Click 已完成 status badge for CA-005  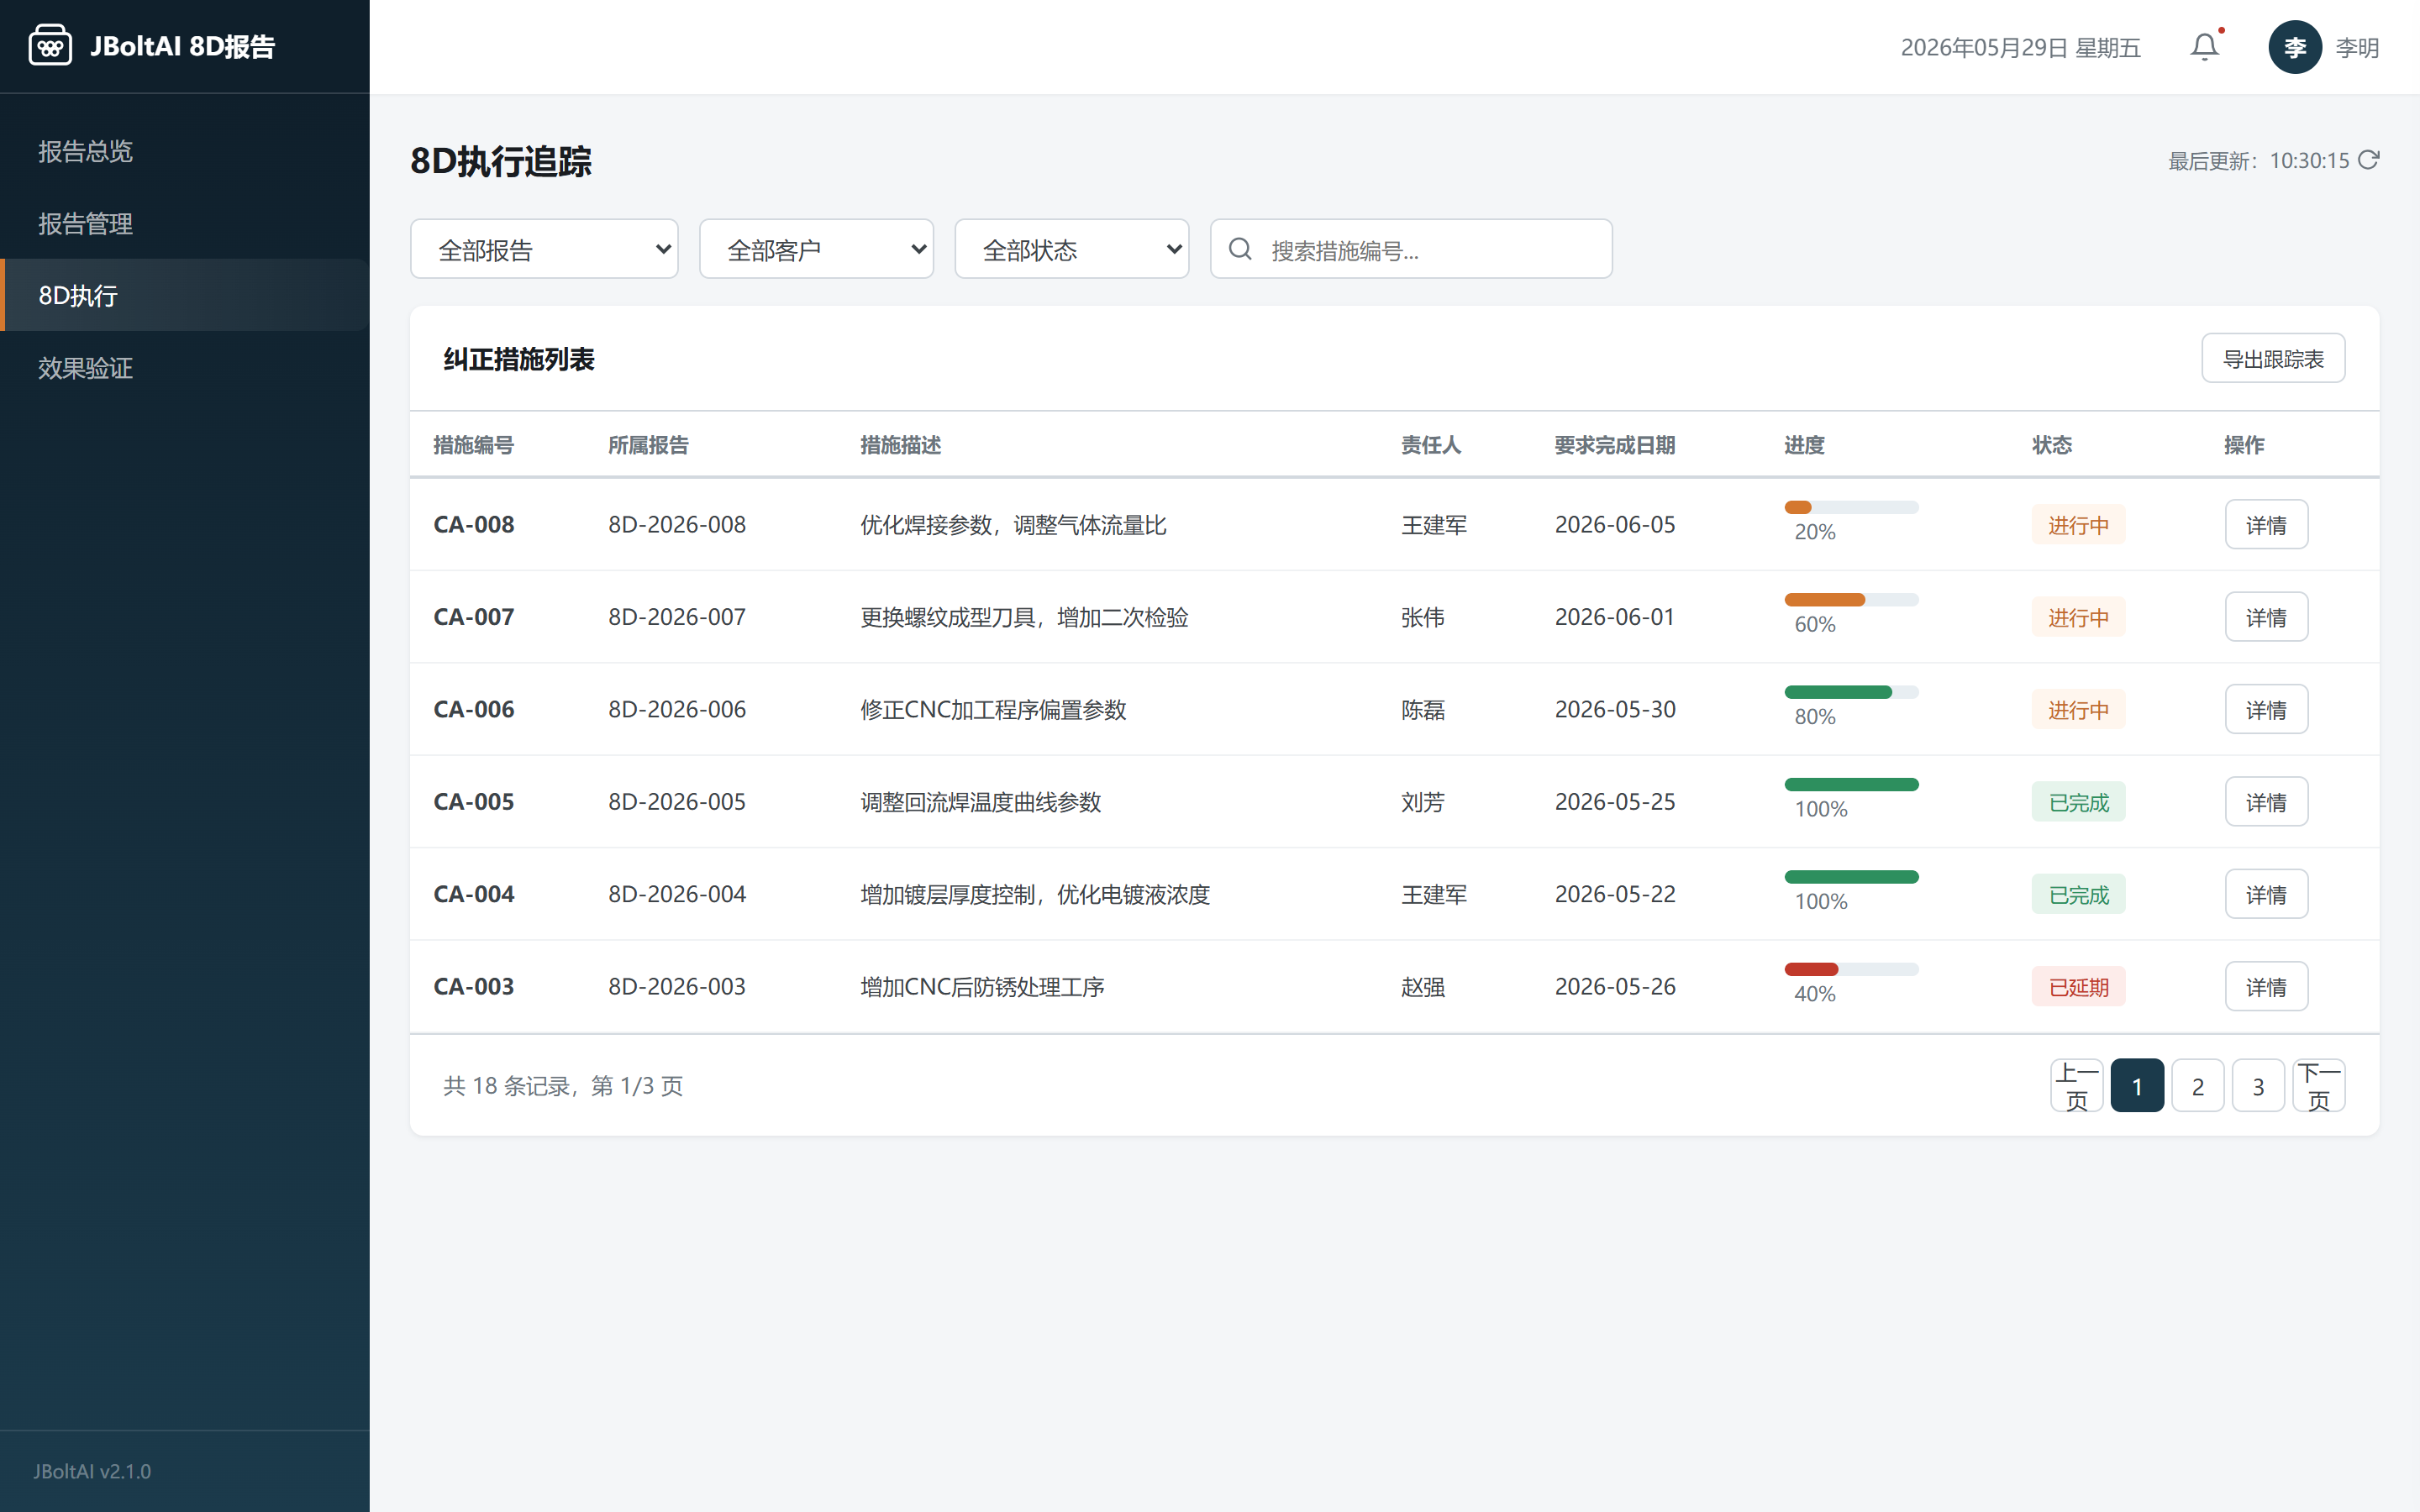pos(2078,802)
